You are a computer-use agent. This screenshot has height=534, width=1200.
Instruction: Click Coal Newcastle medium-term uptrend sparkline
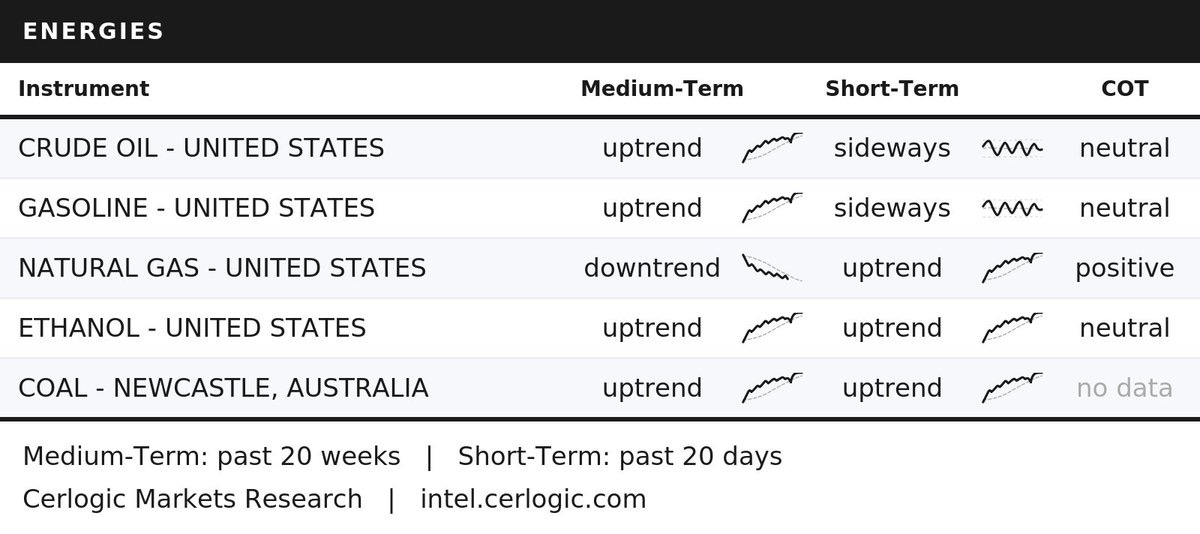point(772,388)
